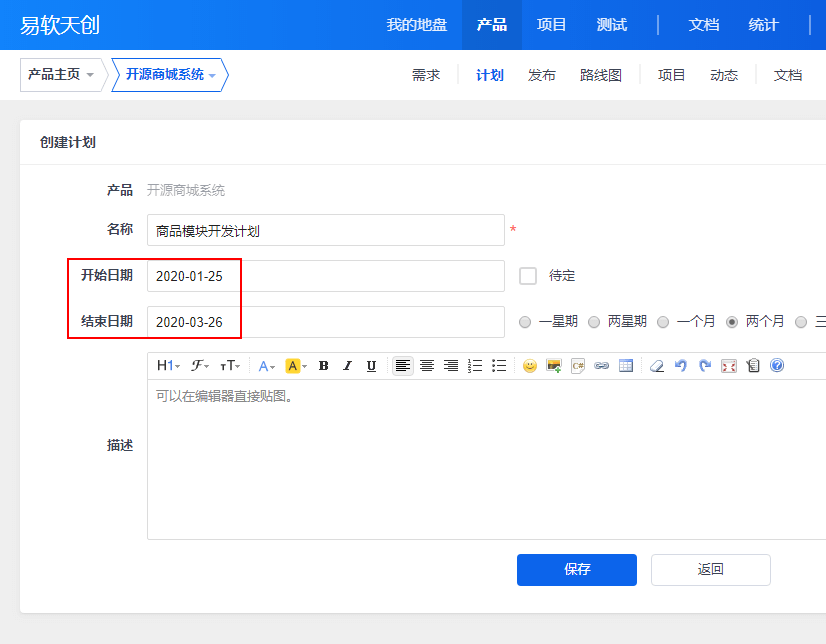Insert a table in the editor
The width and height of the screenshot is (826, 644).
[626, 366]
